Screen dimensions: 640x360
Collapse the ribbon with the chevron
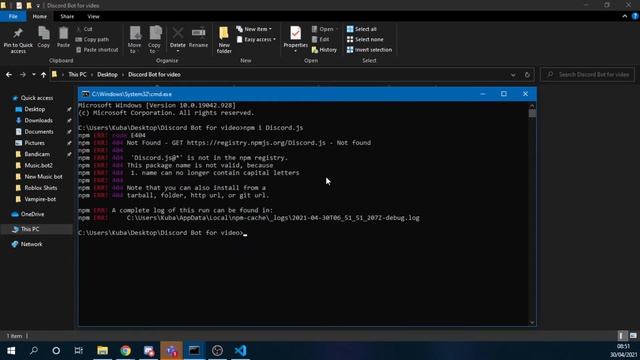point(624,16)
